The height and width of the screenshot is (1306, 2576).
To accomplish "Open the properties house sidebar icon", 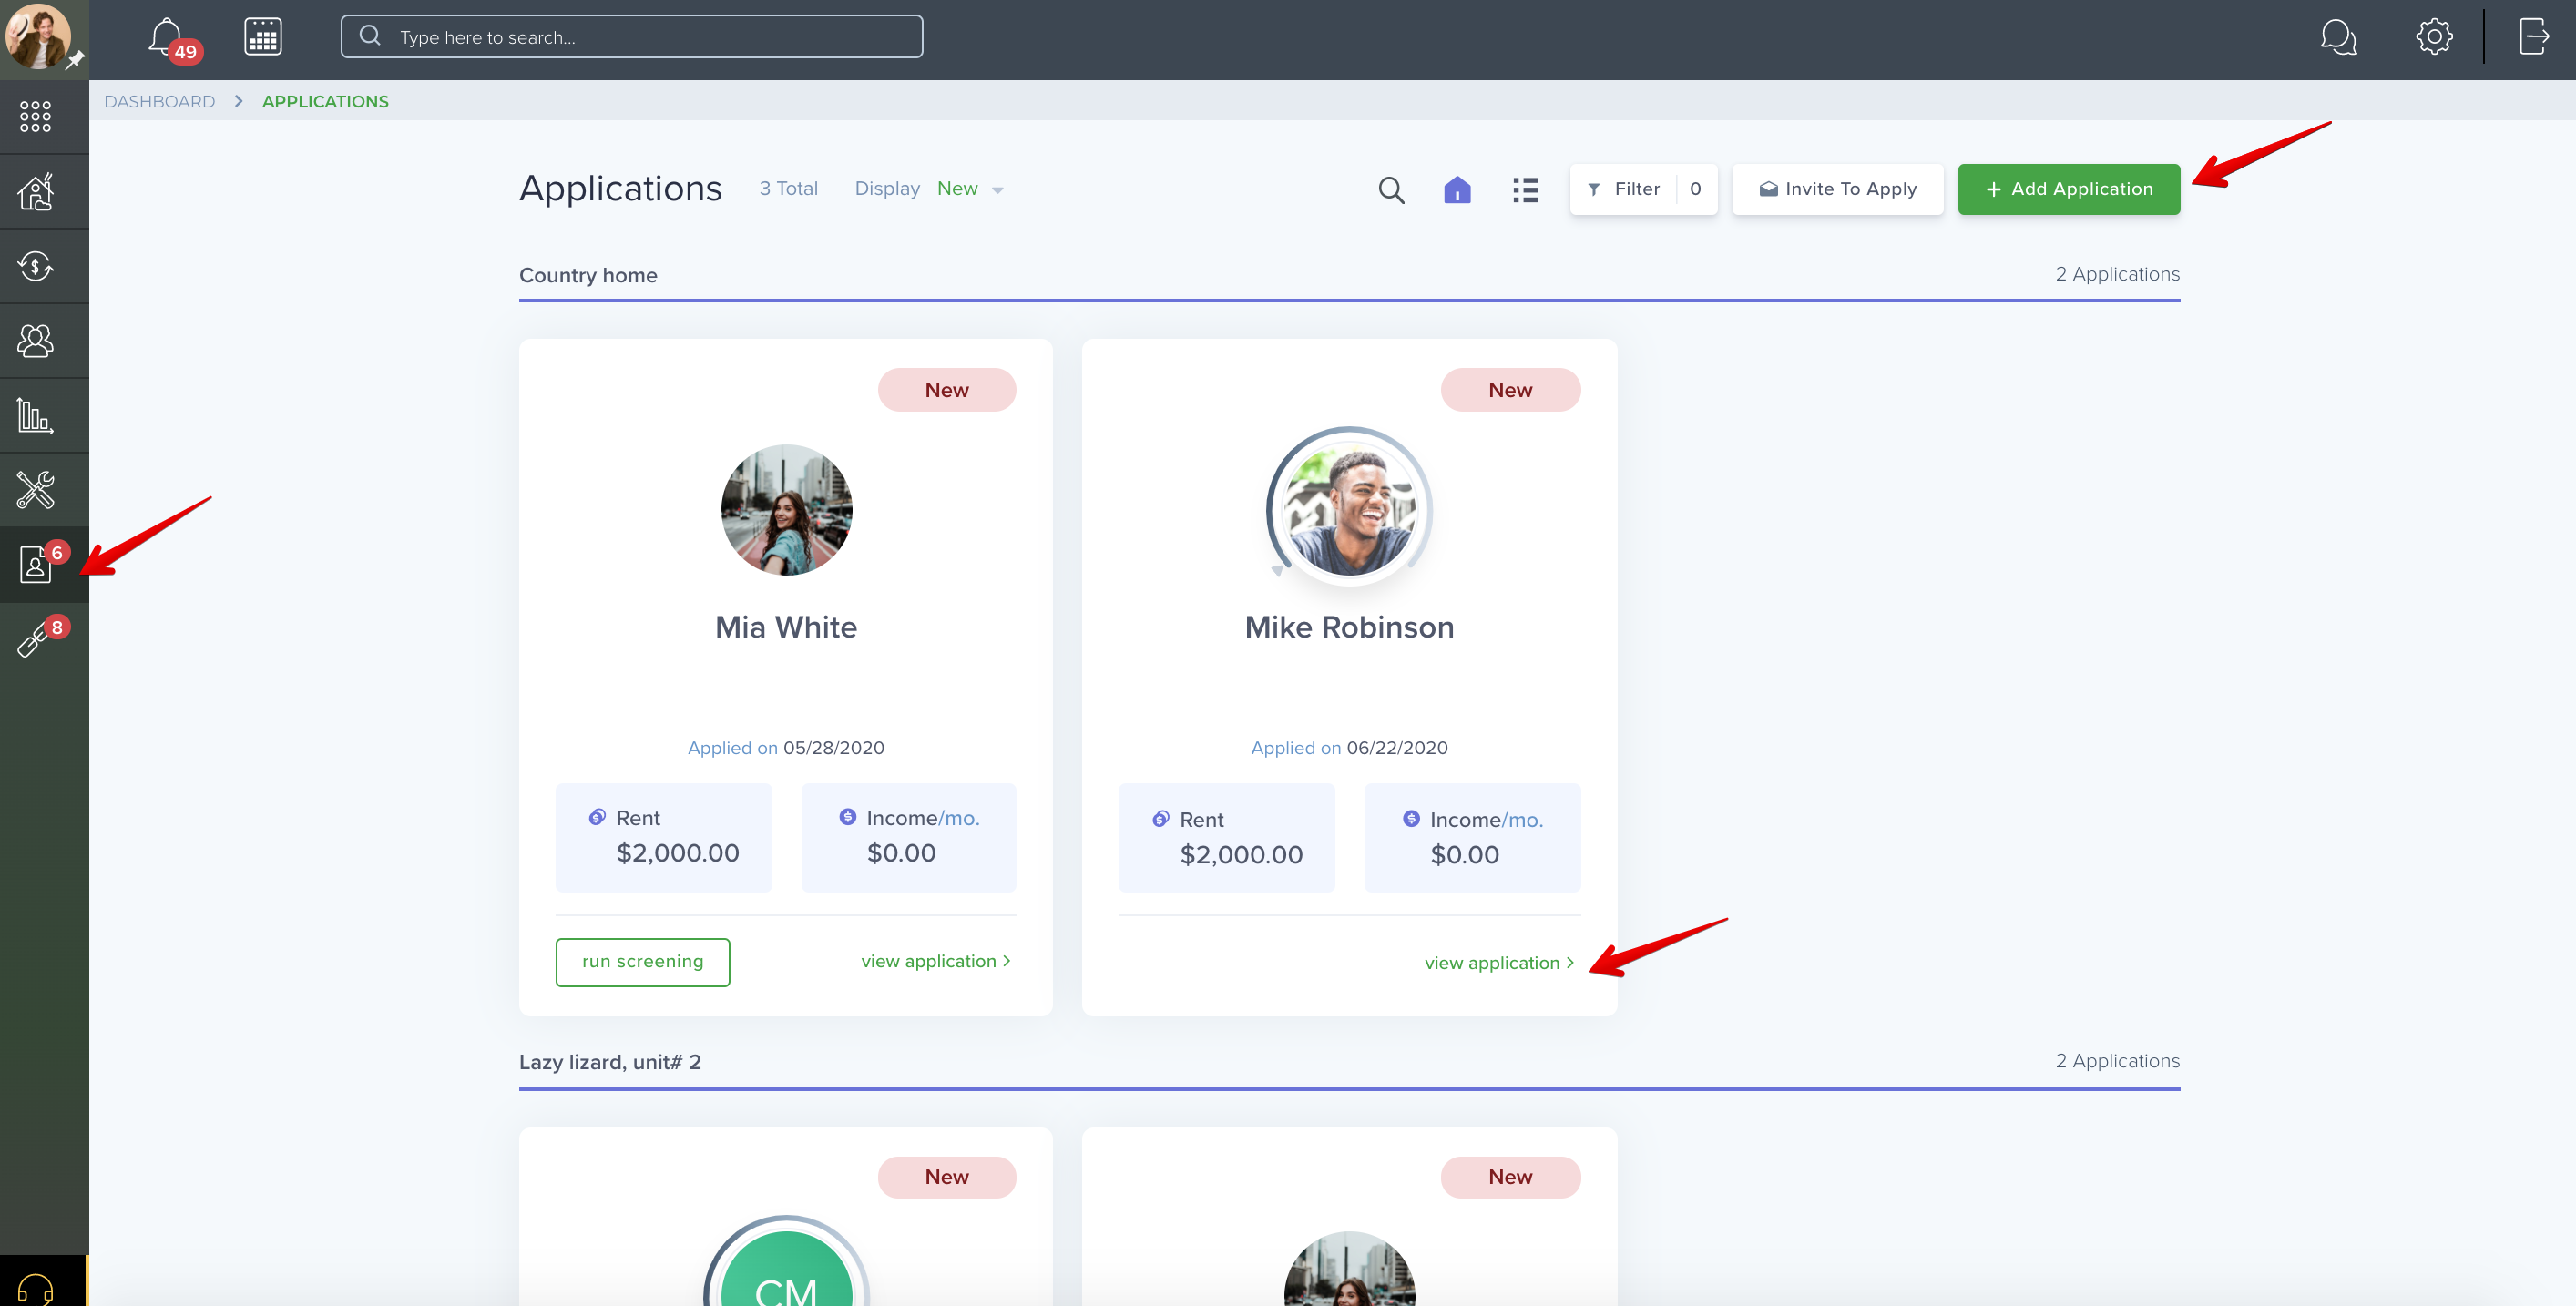I will tap(35, 192).
